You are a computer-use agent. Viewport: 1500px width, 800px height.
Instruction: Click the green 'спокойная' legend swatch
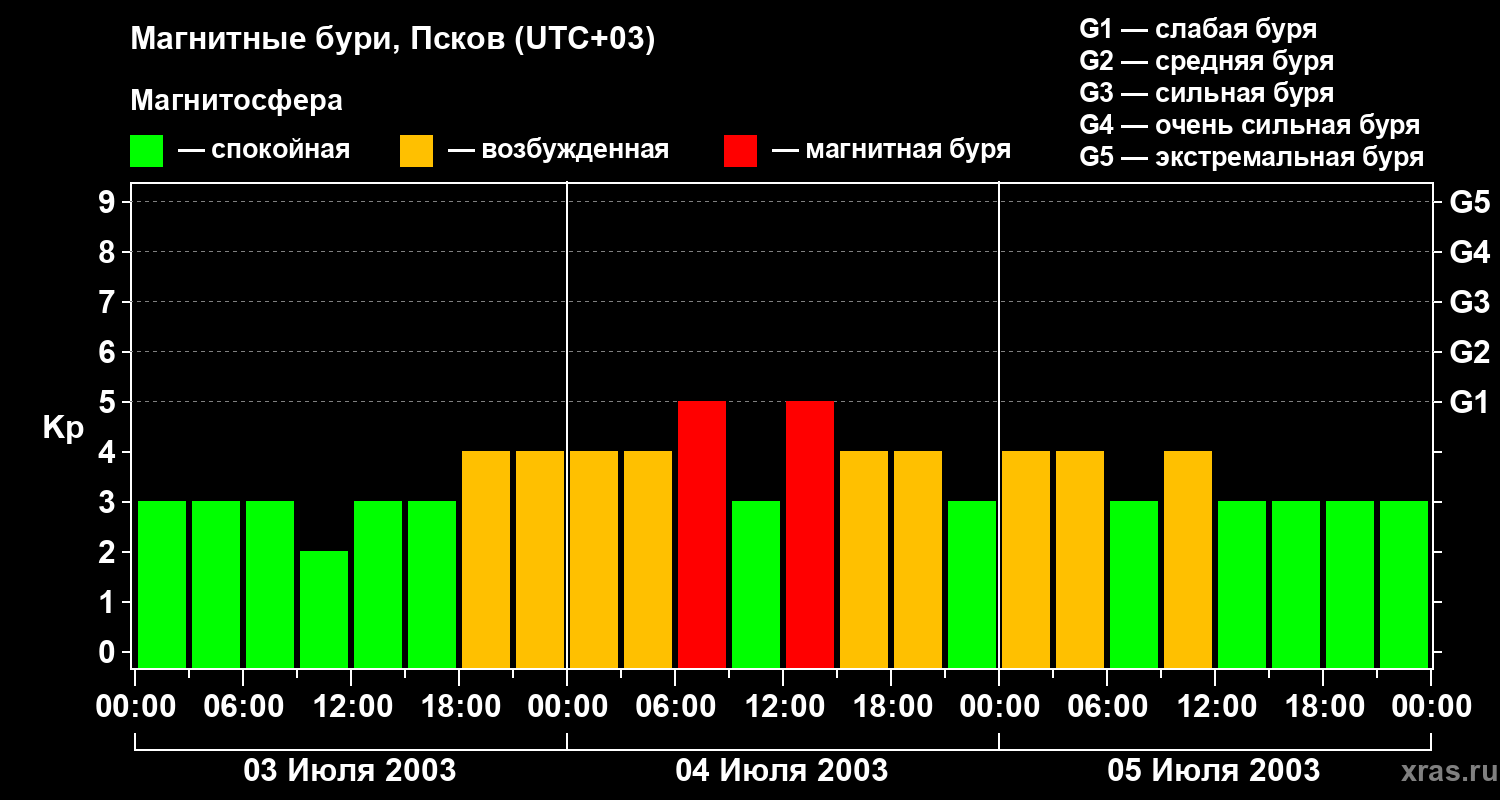[x=146, y=151]
